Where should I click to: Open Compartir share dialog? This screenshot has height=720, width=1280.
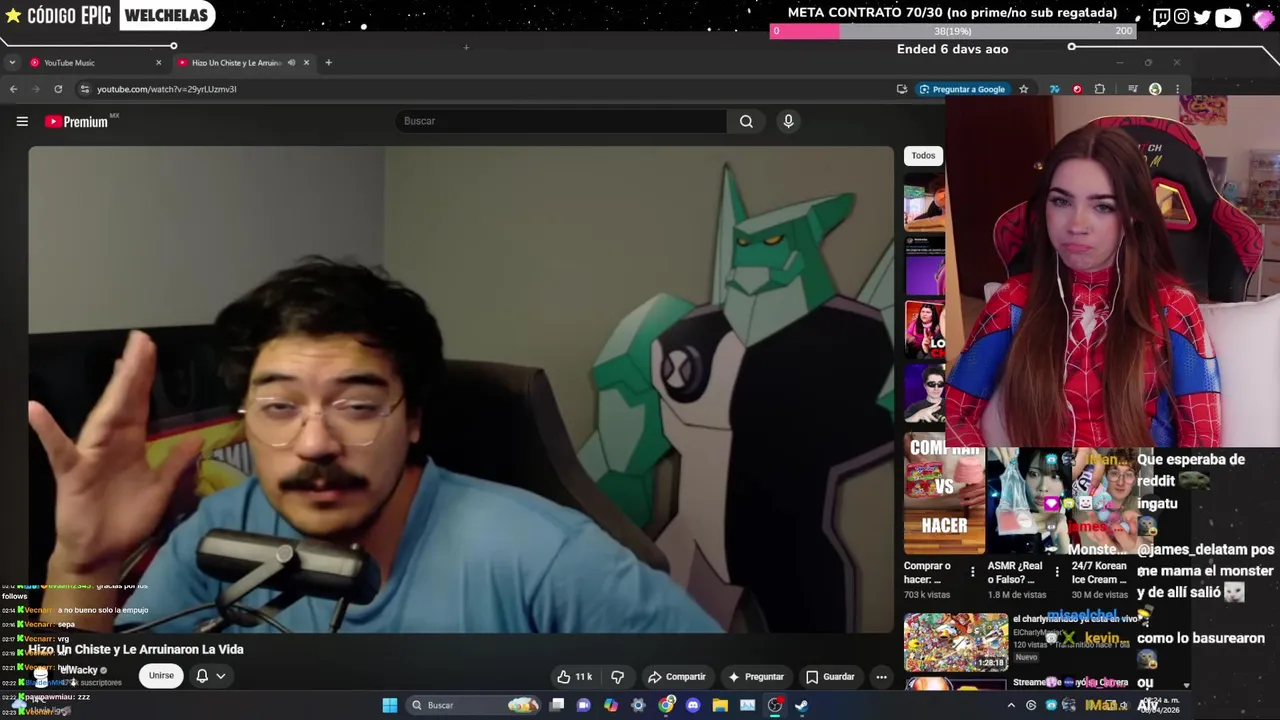coord(676,677)
